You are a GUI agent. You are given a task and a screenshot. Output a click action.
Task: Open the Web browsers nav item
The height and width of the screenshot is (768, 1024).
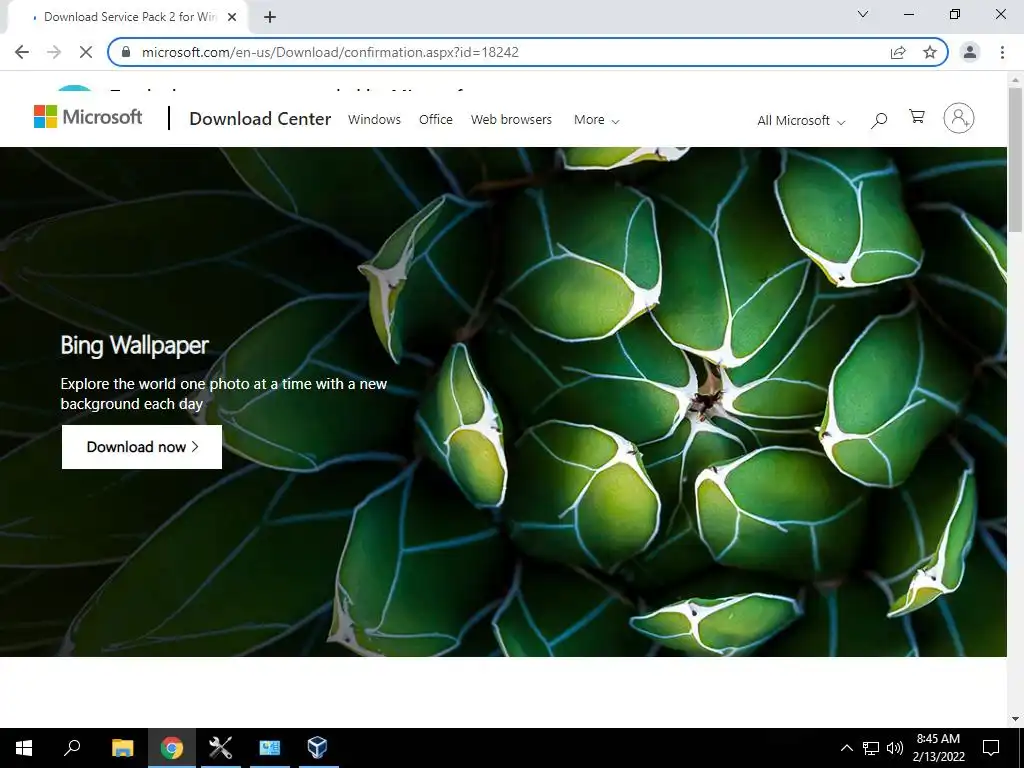[511, 120]
